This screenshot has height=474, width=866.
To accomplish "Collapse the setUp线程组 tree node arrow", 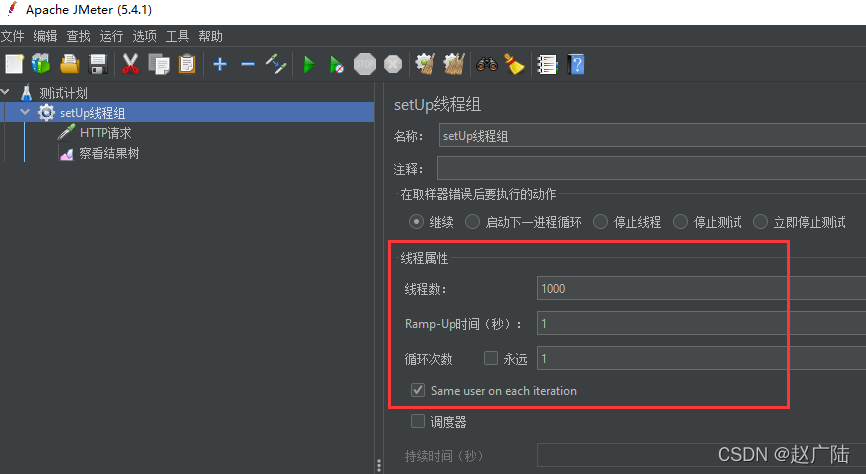I will pyautogui.click(x=25, y=112).
